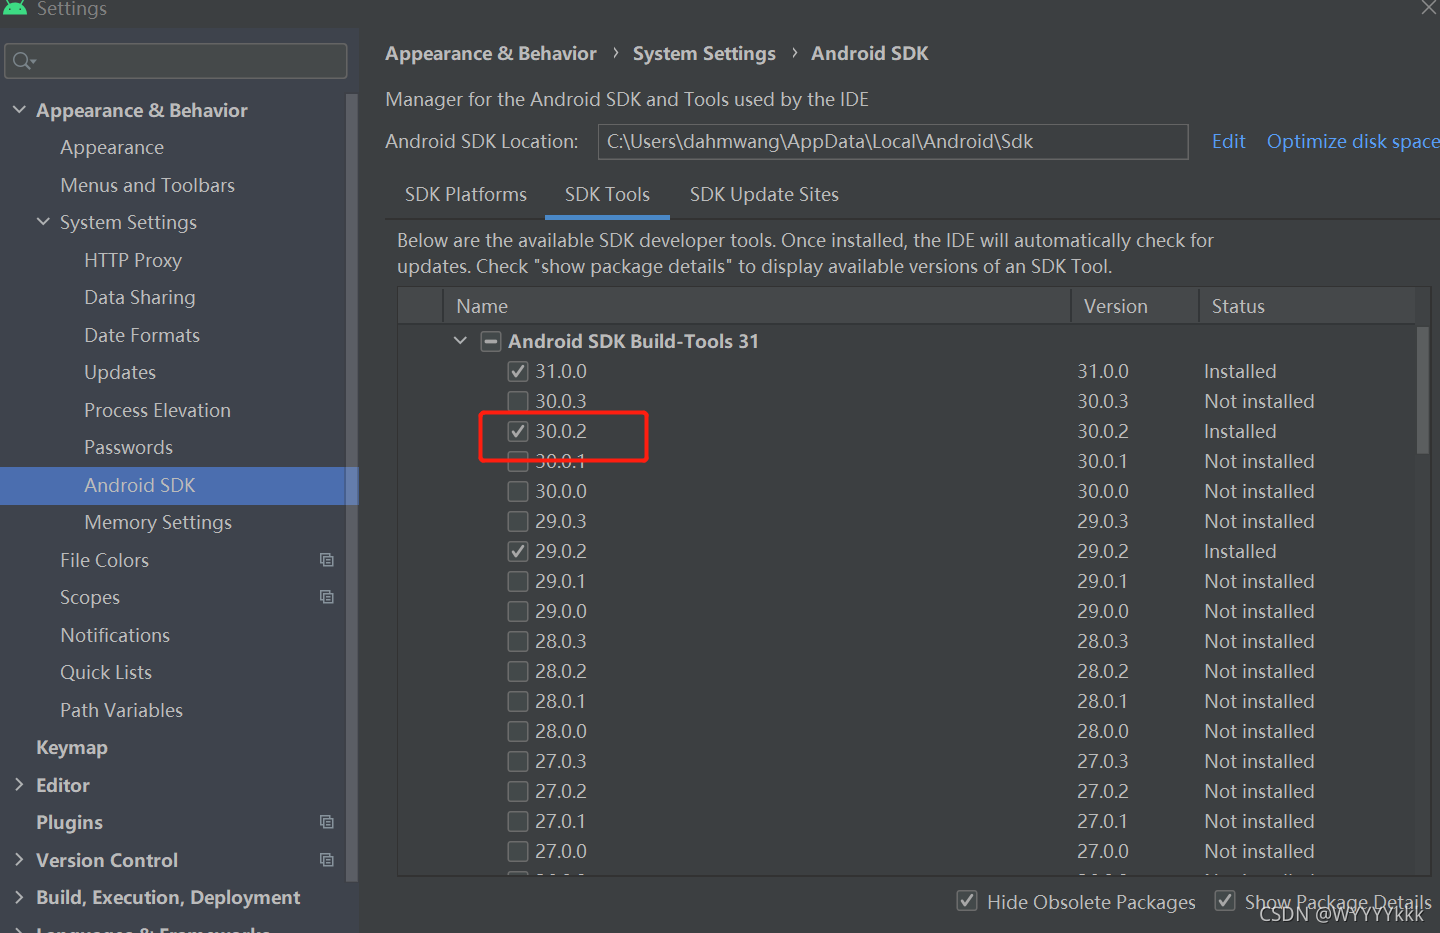Enable Show Package Details

pos(1225,900)
